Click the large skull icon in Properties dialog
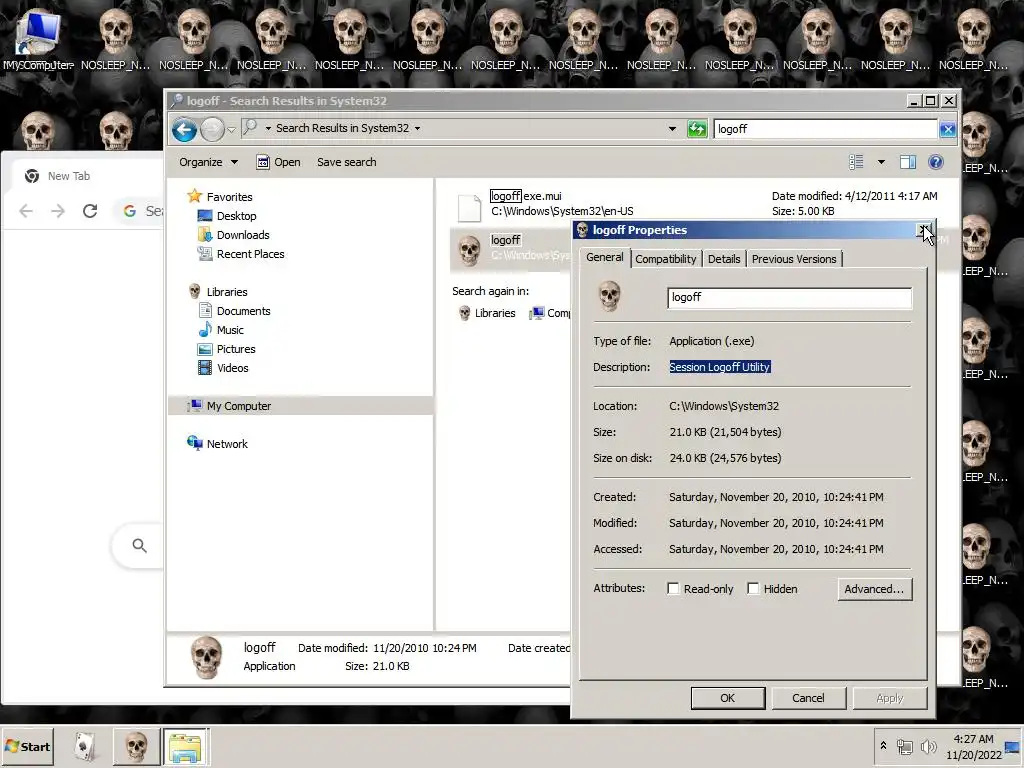 pyautogui.click(x=609, y=296)
